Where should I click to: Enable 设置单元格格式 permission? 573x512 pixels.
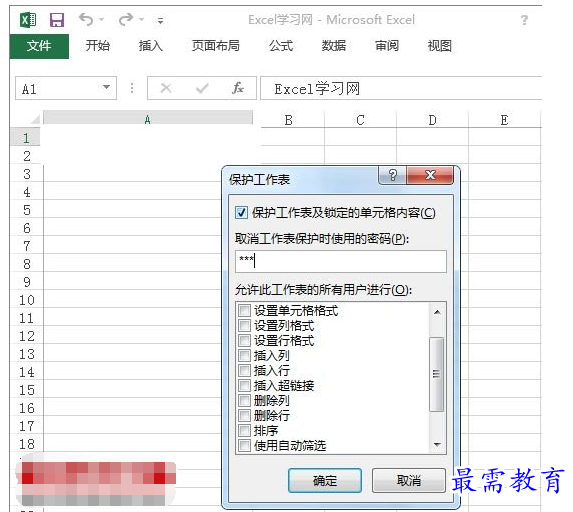(x=244, y=311)
